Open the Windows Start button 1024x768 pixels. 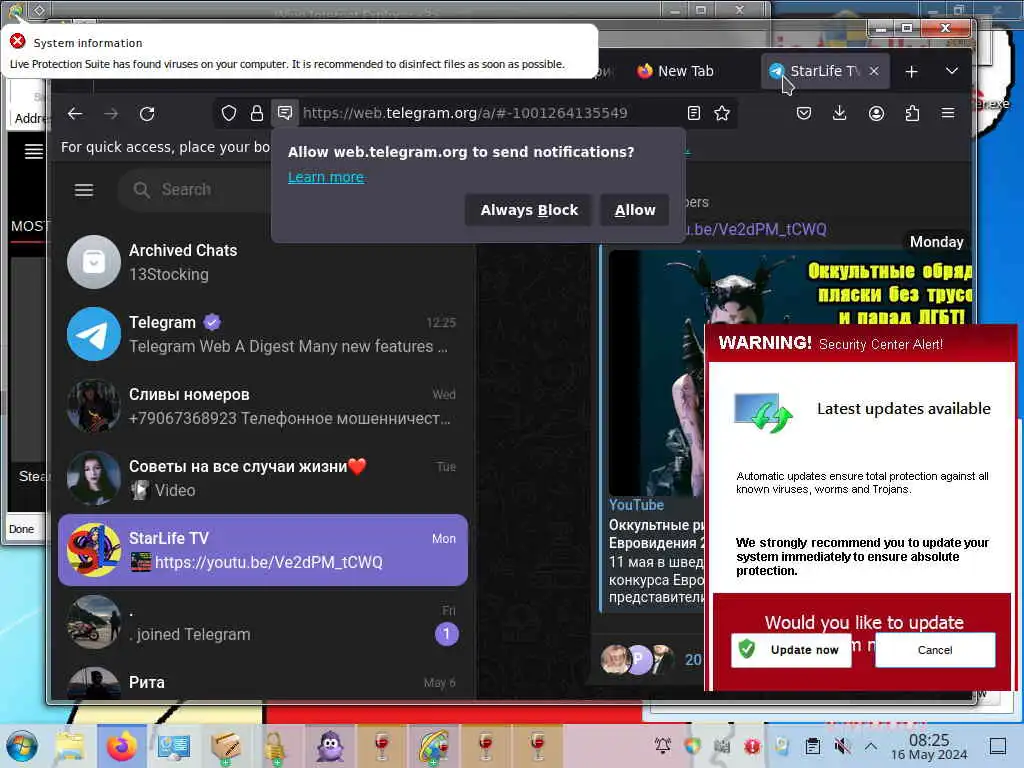(22, 746)
